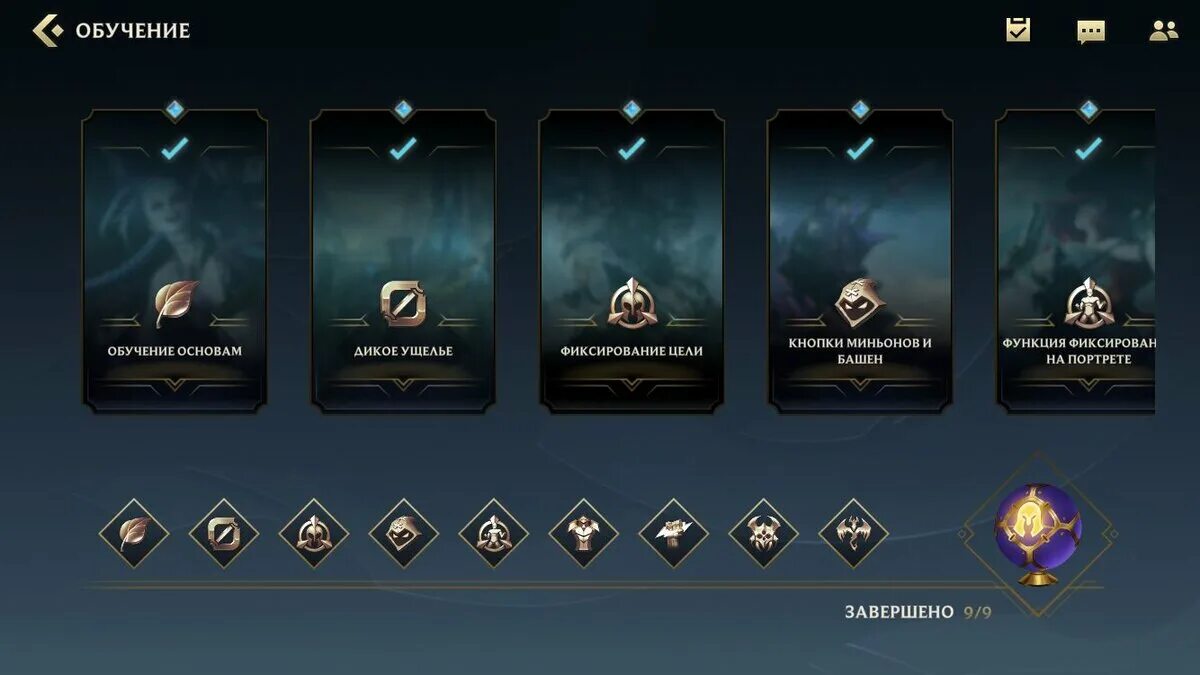Select the leaf icon in the progress row
This screenshot has width=1200, height=675.
tap(134, 533)
